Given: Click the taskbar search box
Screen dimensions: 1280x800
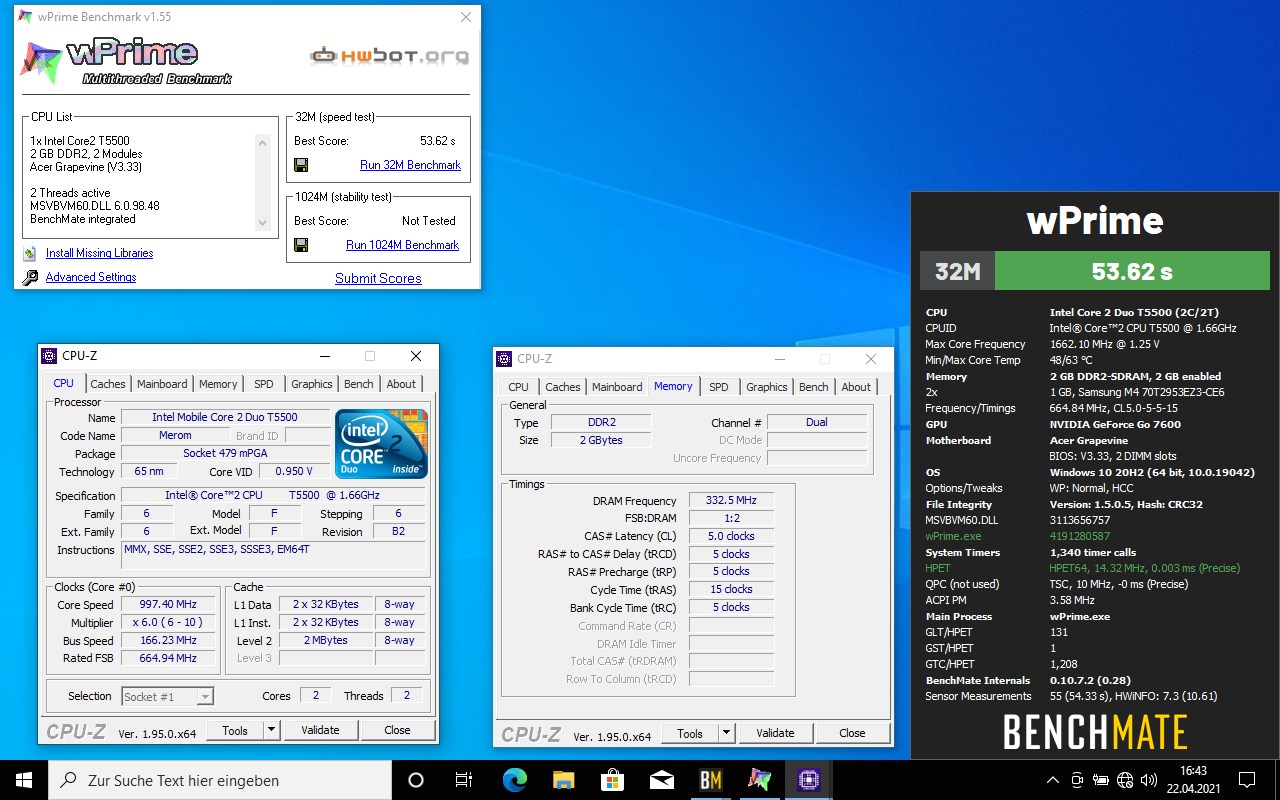Looking at the screenshot, I should tap(220, 780).
